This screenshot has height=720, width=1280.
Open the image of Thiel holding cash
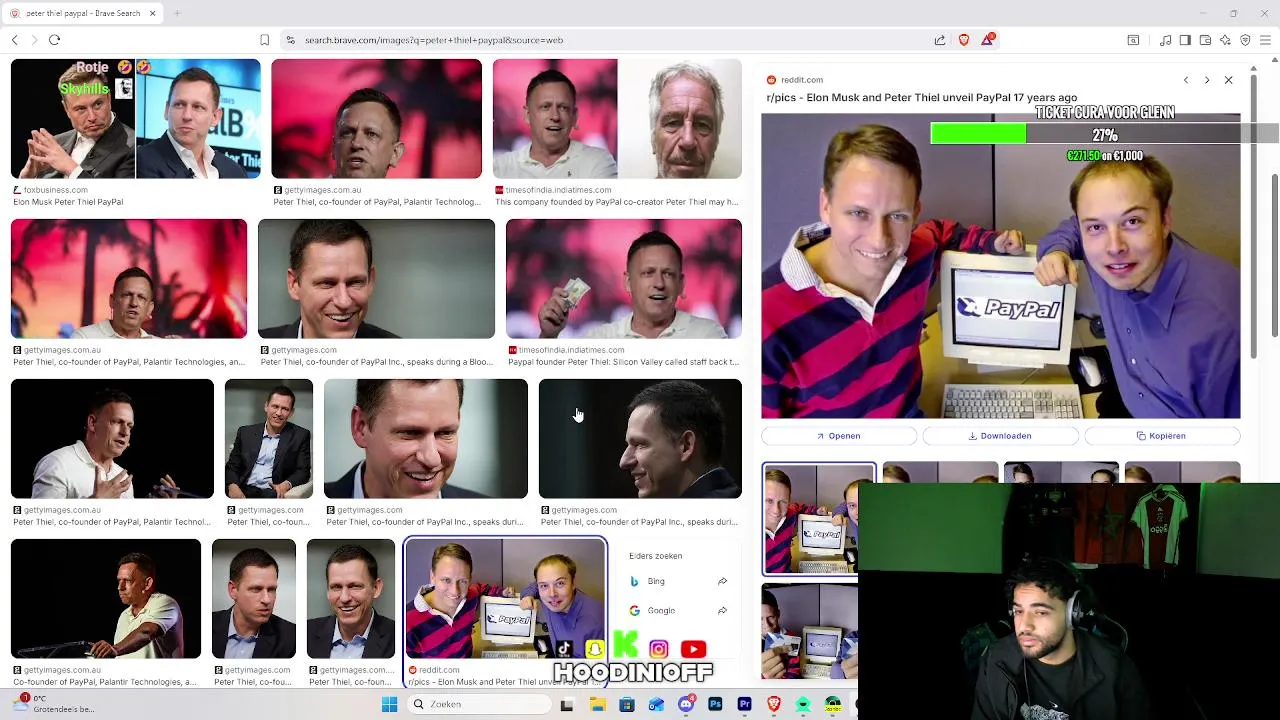(x=624, y=279)
